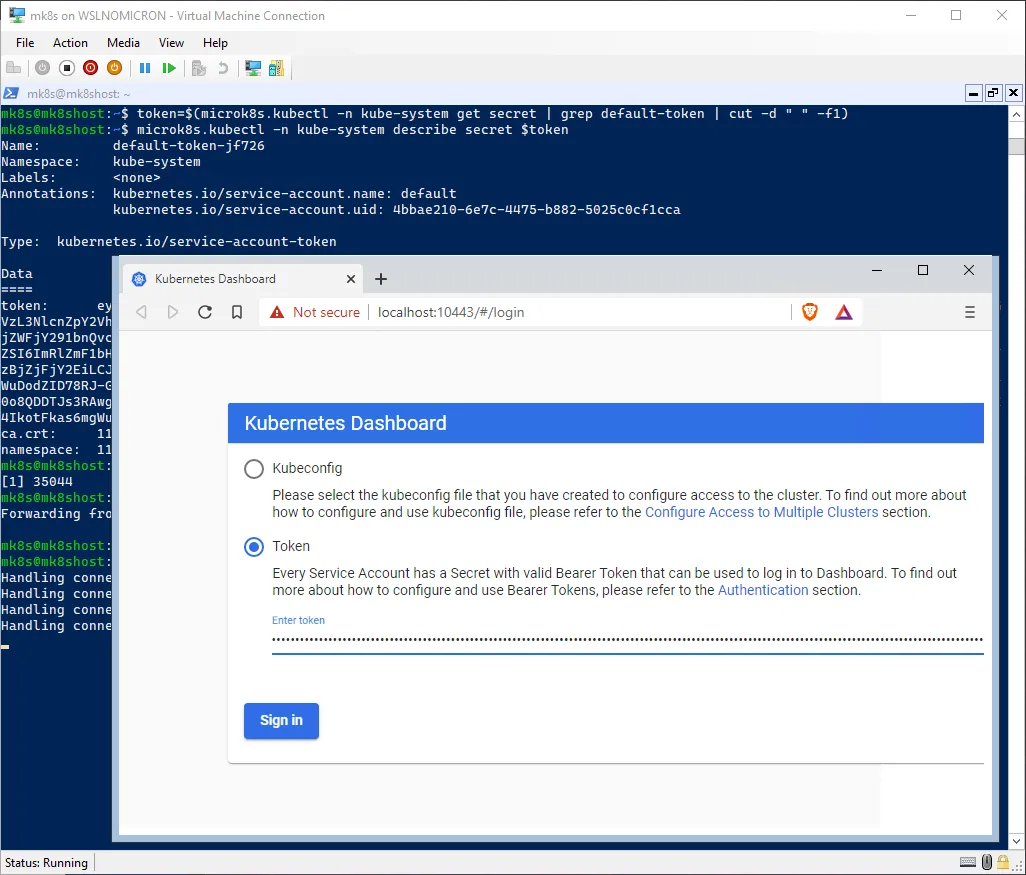Select the Token radio option

click(254, 547)
